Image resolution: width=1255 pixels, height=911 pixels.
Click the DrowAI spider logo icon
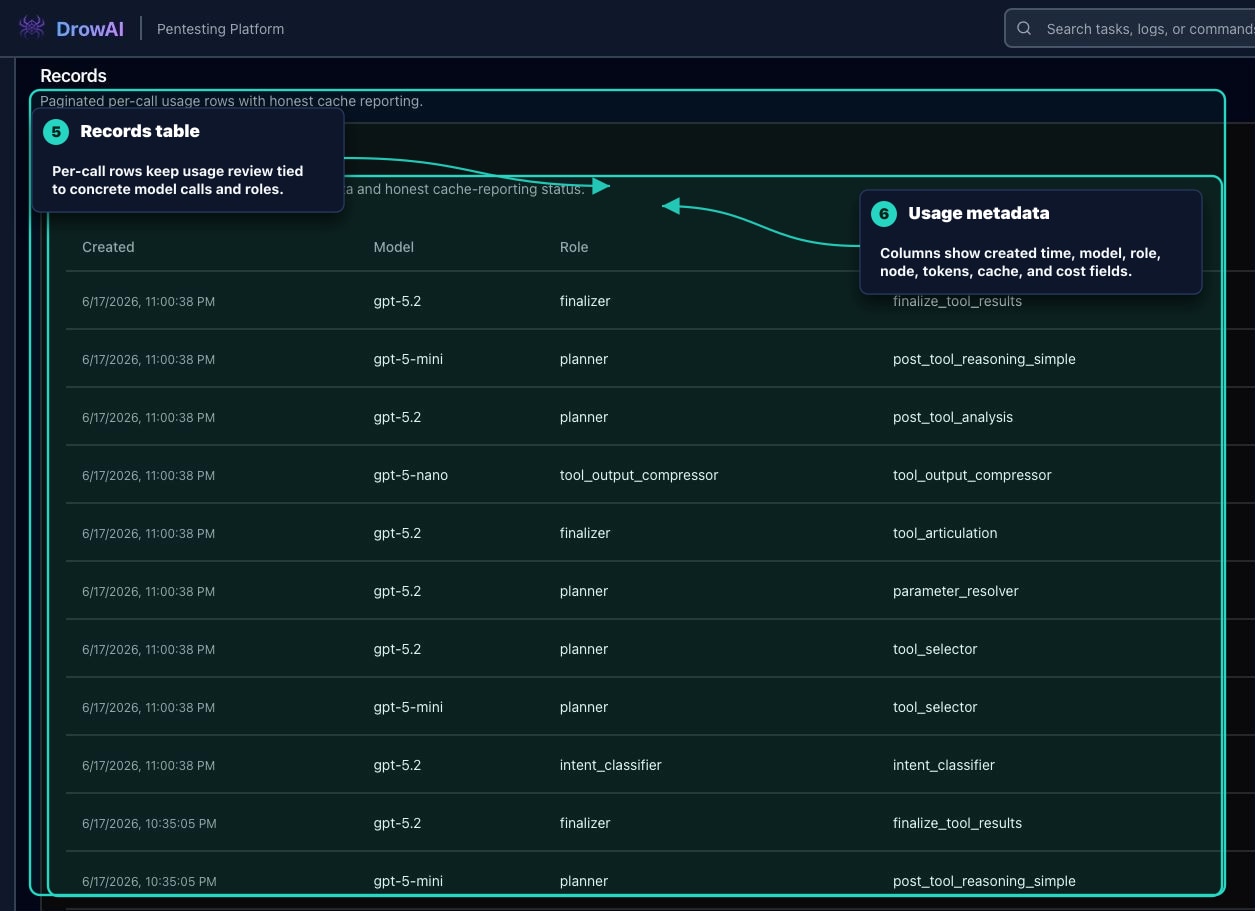[x=32, y=28]
